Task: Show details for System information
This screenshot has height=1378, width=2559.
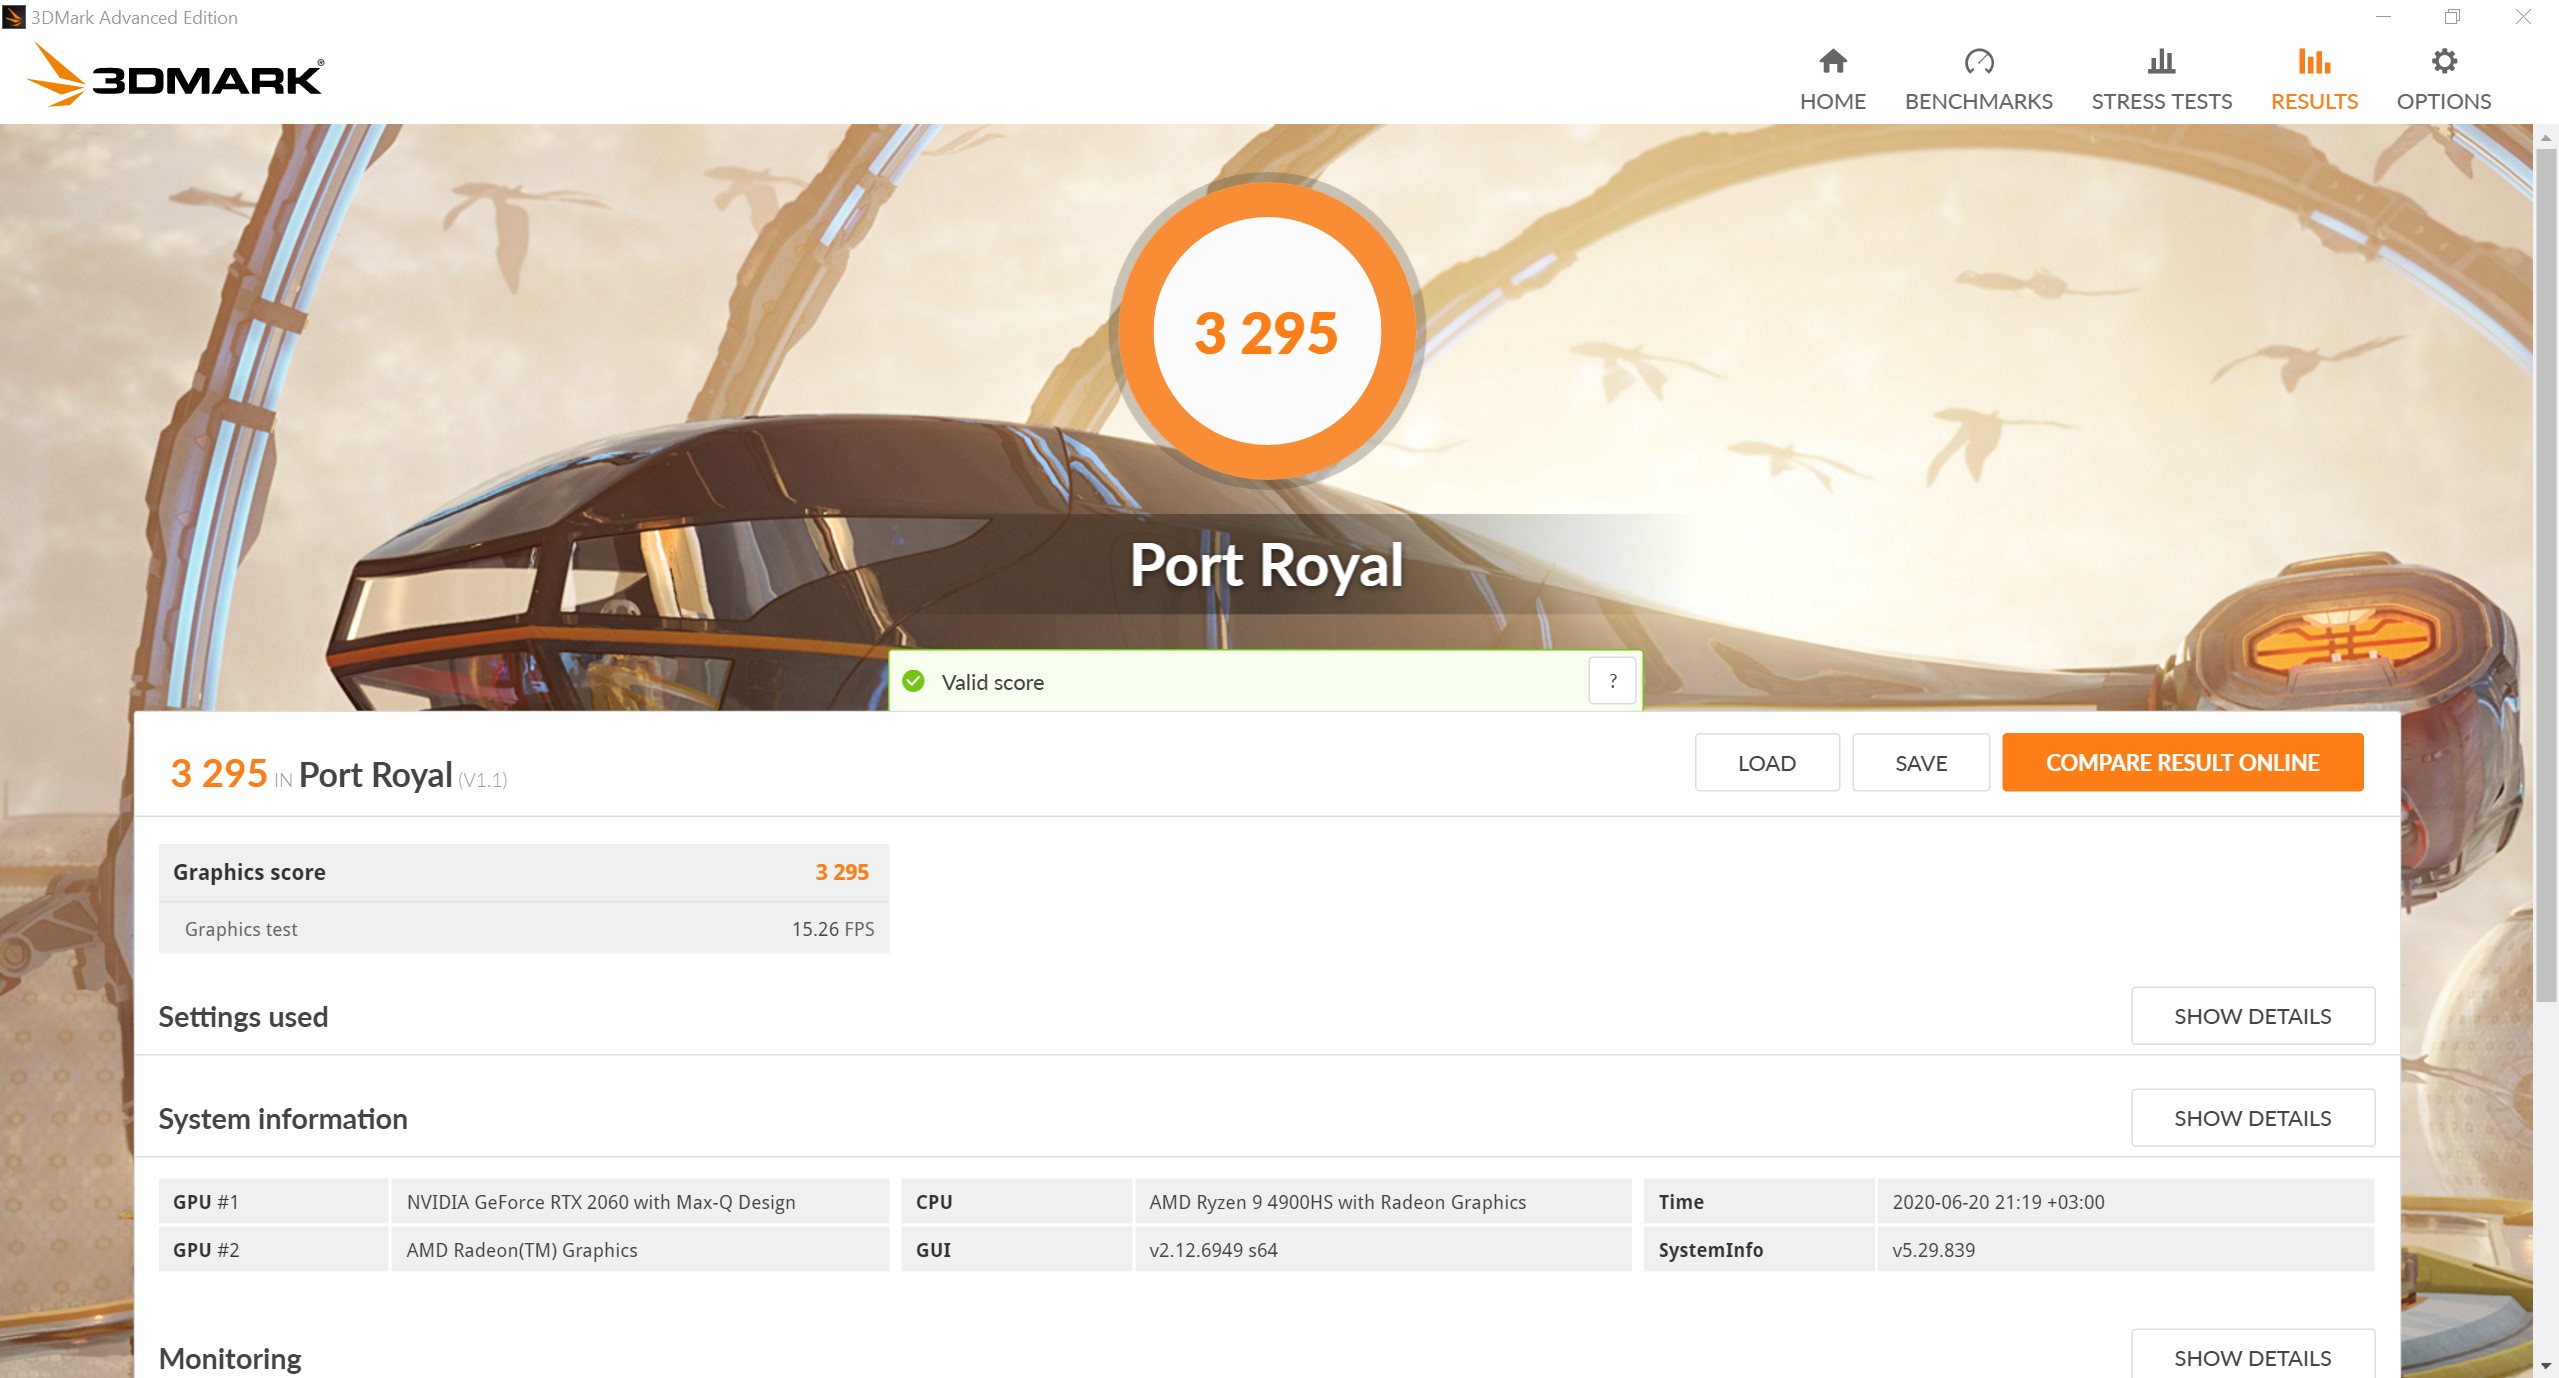Action: (2252, 1118)
